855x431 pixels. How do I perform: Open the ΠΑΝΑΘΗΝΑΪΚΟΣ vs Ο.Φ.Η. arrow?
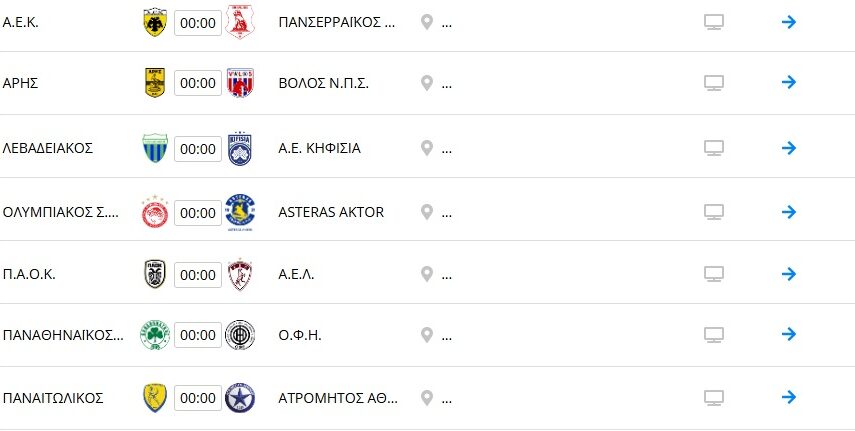tap(789, 334)
